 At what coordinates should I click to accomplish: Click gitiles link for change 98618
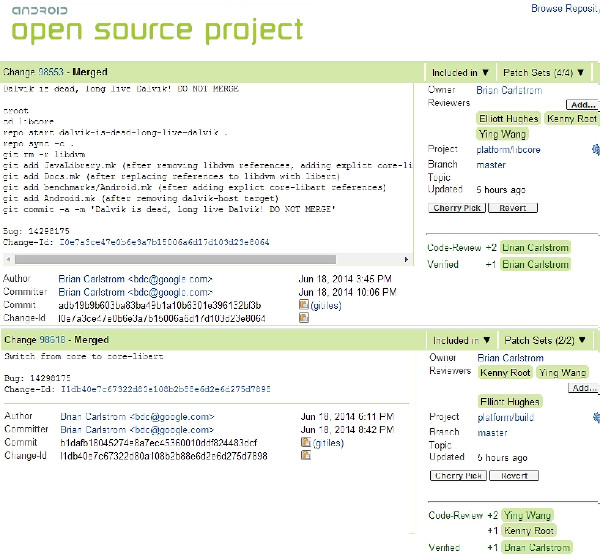pyautogui.click(x=328, y=443)
